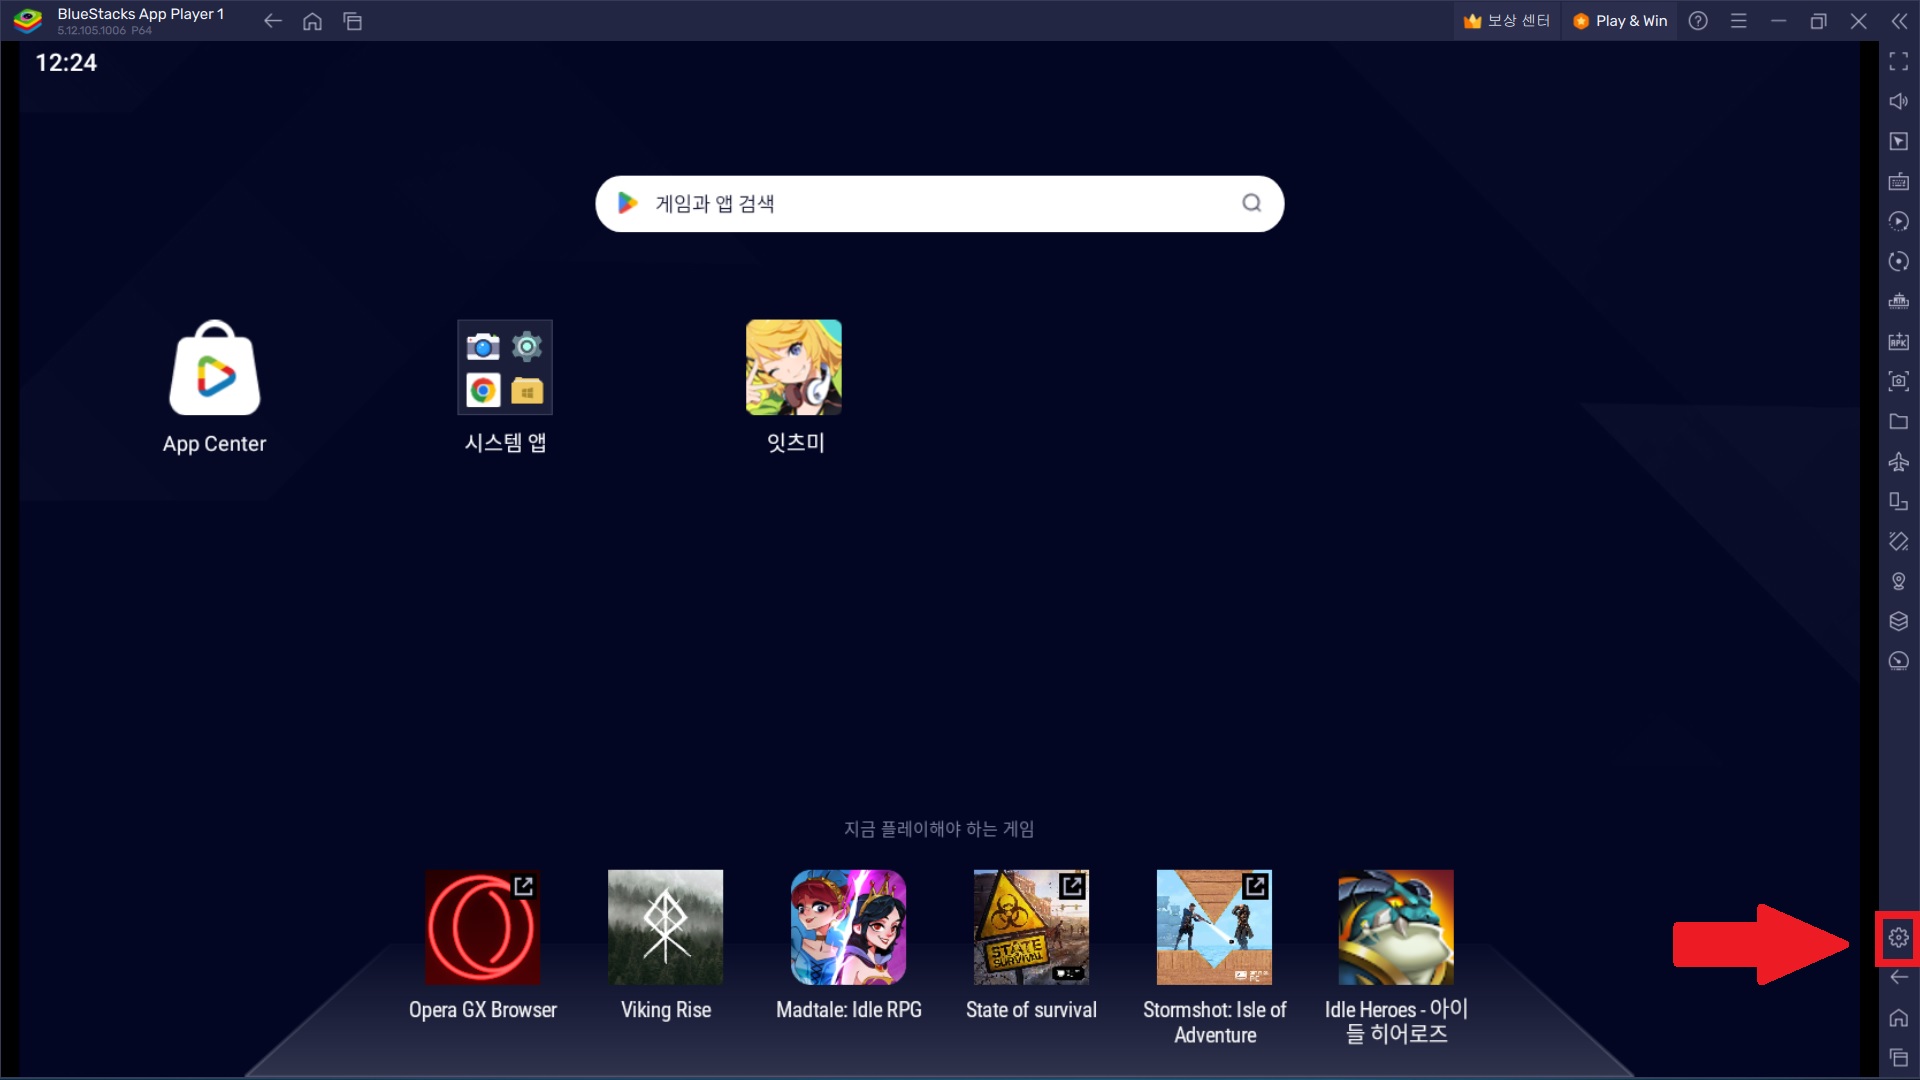The width and height of the screenshot is (1920, 1080).
Task: Open the 시스템 앱 folder
Action: (x=505, y=367)
